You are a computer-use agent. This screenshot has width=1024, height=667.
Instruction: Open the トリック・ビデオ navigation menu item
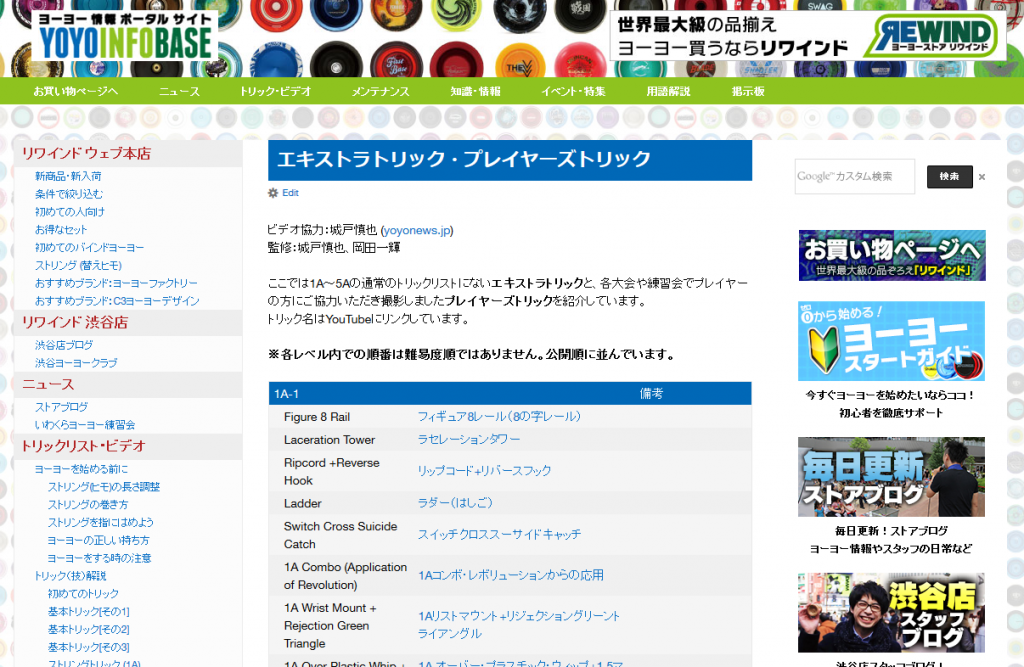click(275, 91)
